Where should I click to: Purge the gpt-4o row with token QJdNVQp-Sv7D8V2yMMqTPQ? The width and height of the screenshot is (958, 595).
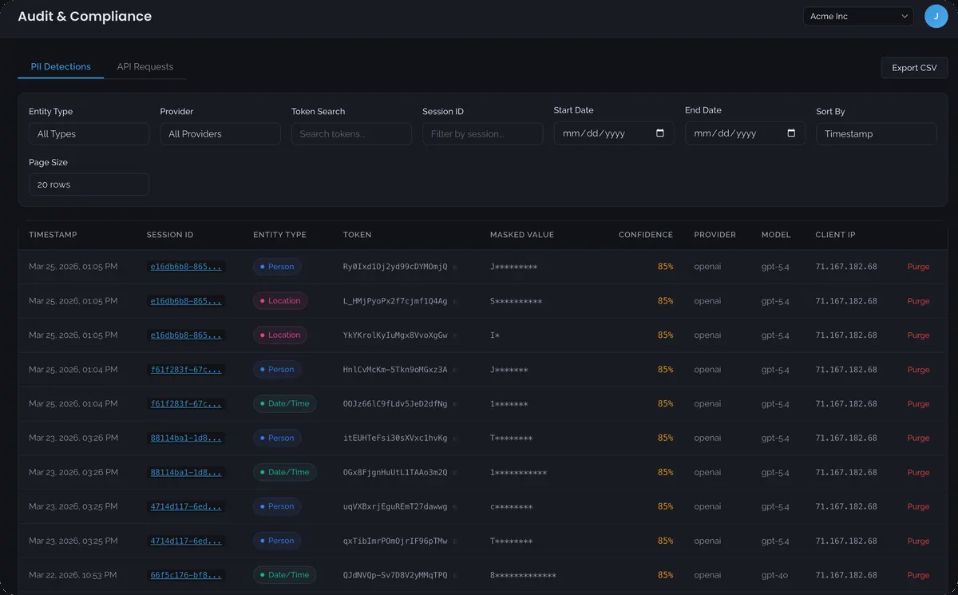[x=918, y=575]
